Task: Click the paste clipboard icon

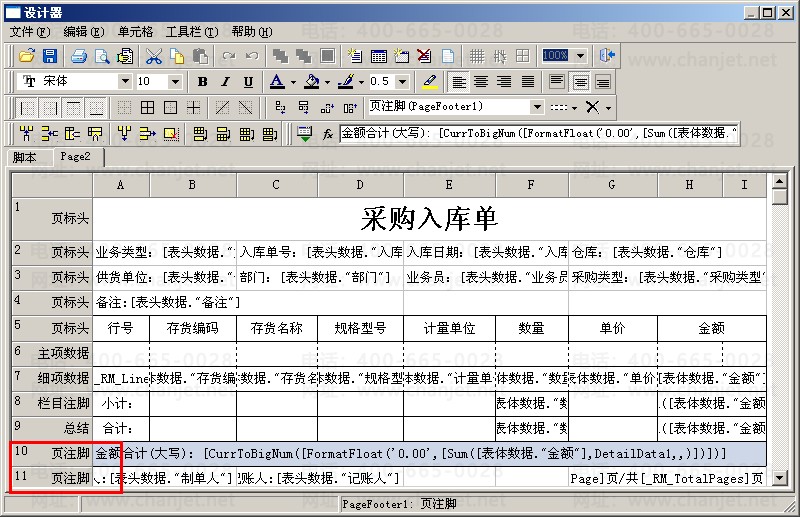Action: (x=200, y=56)
